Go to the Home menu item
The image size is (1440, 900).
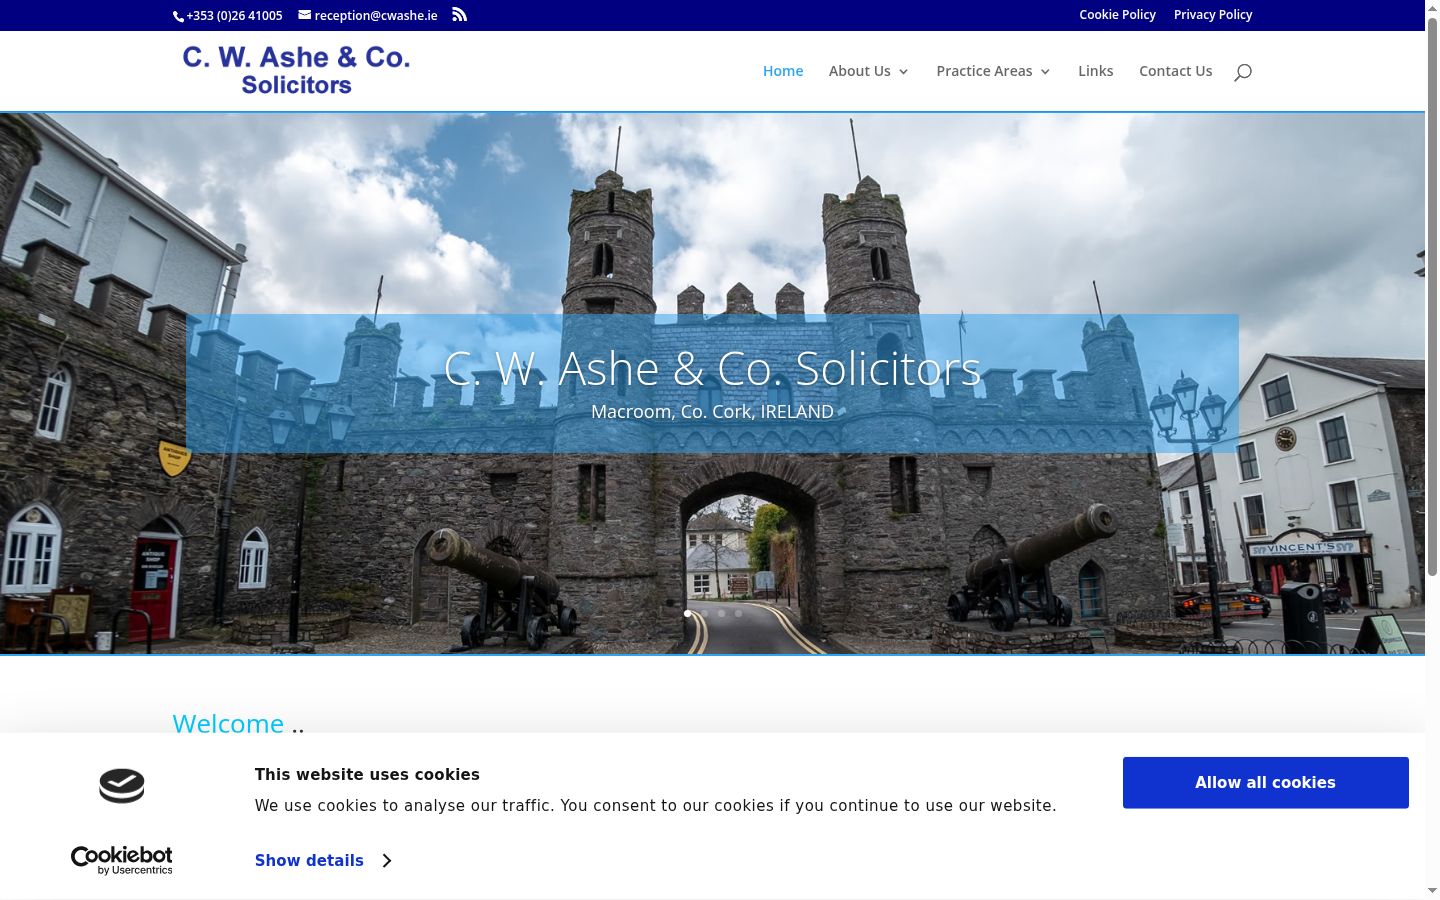(x=783, y=71)
